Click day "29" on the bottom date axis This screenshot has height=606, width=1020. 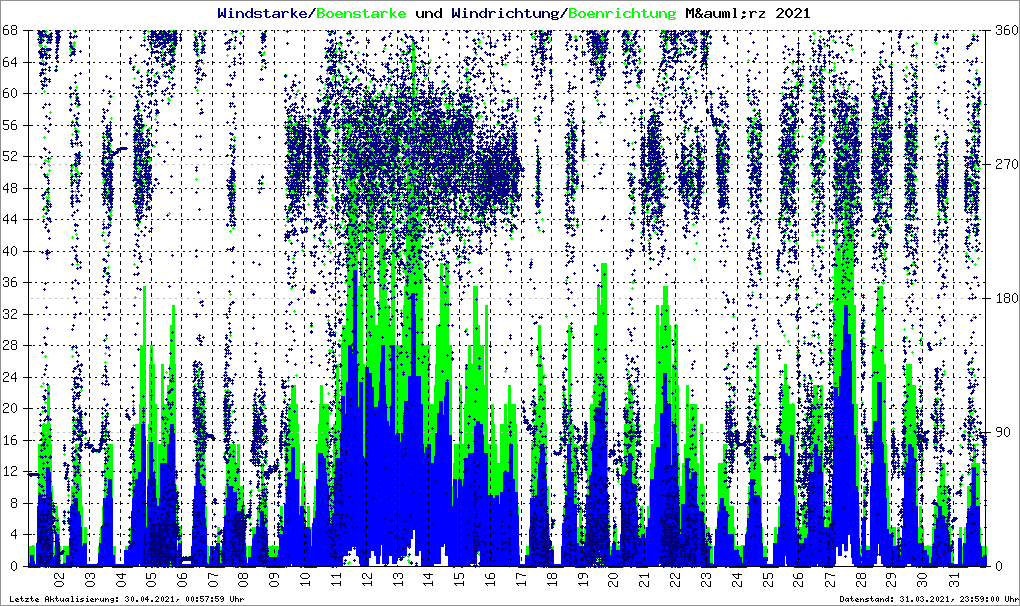click(x=891, y=578)
